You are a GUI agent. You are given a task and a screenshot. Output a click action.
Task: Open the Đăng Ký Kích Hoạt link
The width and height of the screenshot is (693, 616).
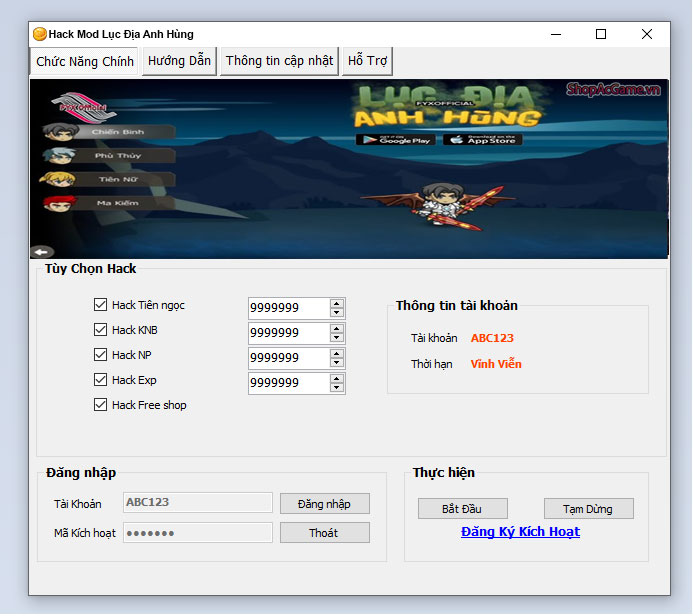(520, 532)
